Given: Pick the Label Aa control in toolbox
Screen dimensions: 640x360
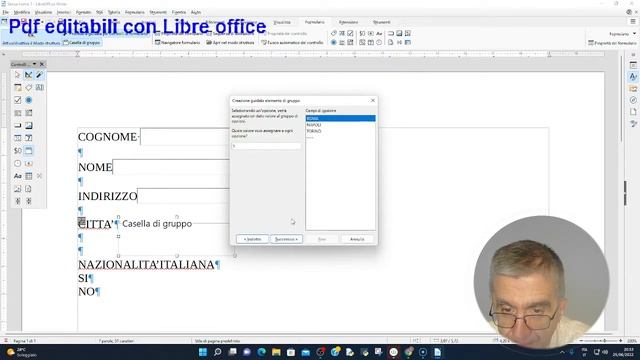Looking at the screenshot, I should tap(18, 176).
